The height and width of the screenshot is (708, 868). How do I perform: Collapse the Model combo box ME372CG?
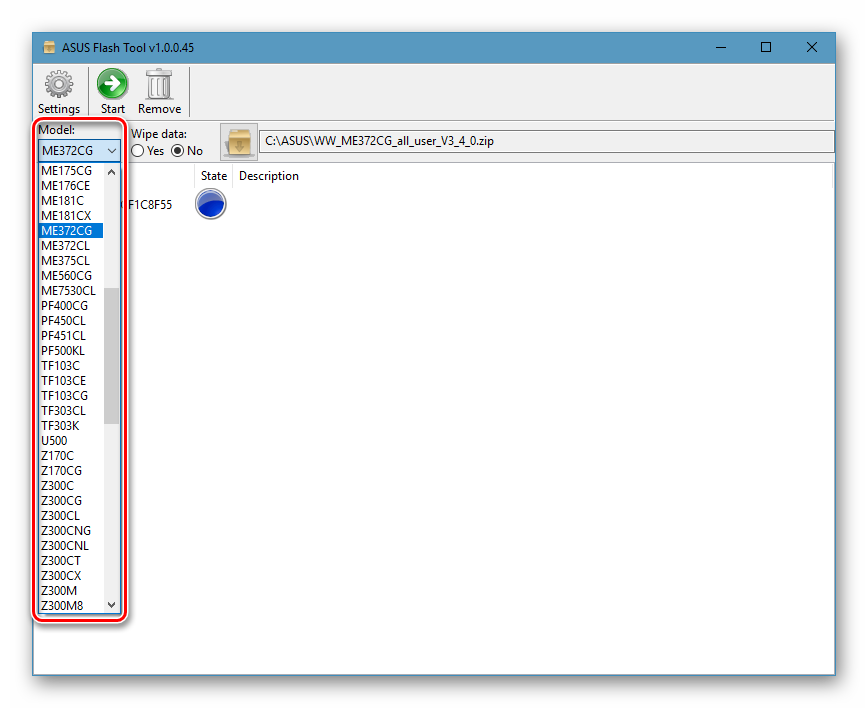pyautogui.click(x=79, y=151)
